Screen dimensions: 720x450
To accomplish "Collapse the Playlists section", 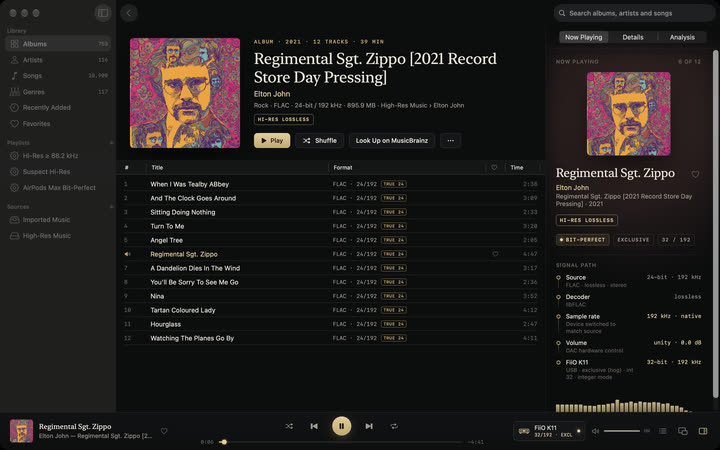I will point(111,143).
